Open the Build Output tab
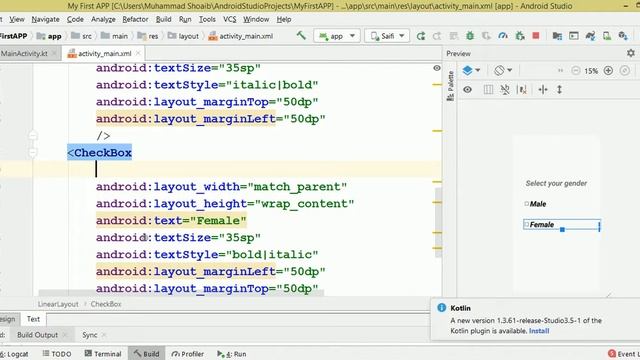 [x=38, y=335]
